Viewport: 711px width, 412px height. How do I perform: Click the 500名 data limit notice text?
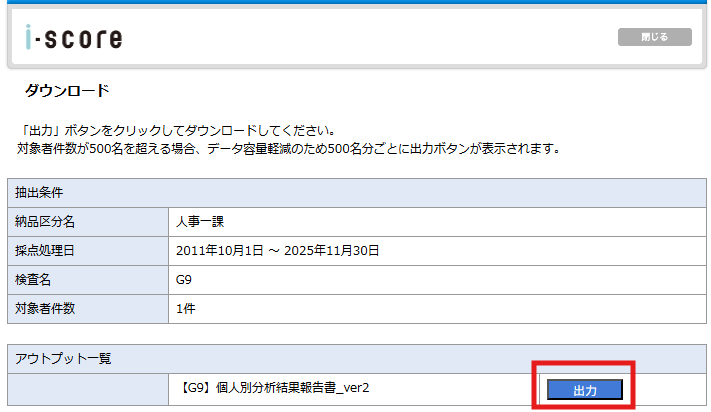(x=289, y=149)
